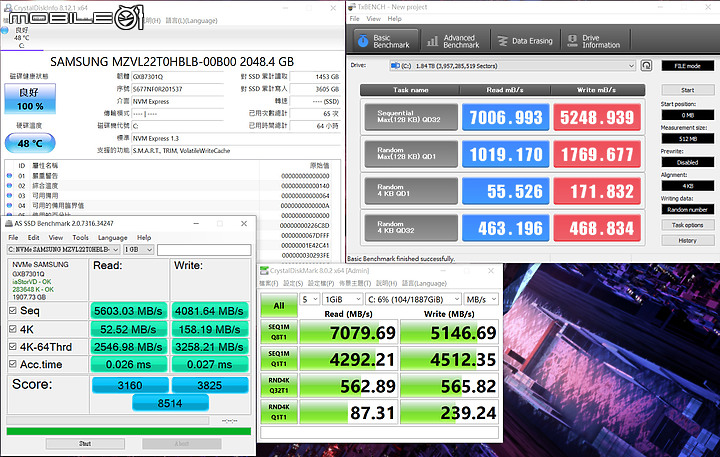
Task: Click firmware field GXB7301Q in CrystalDiskInfo
Action: pos(177,77)
